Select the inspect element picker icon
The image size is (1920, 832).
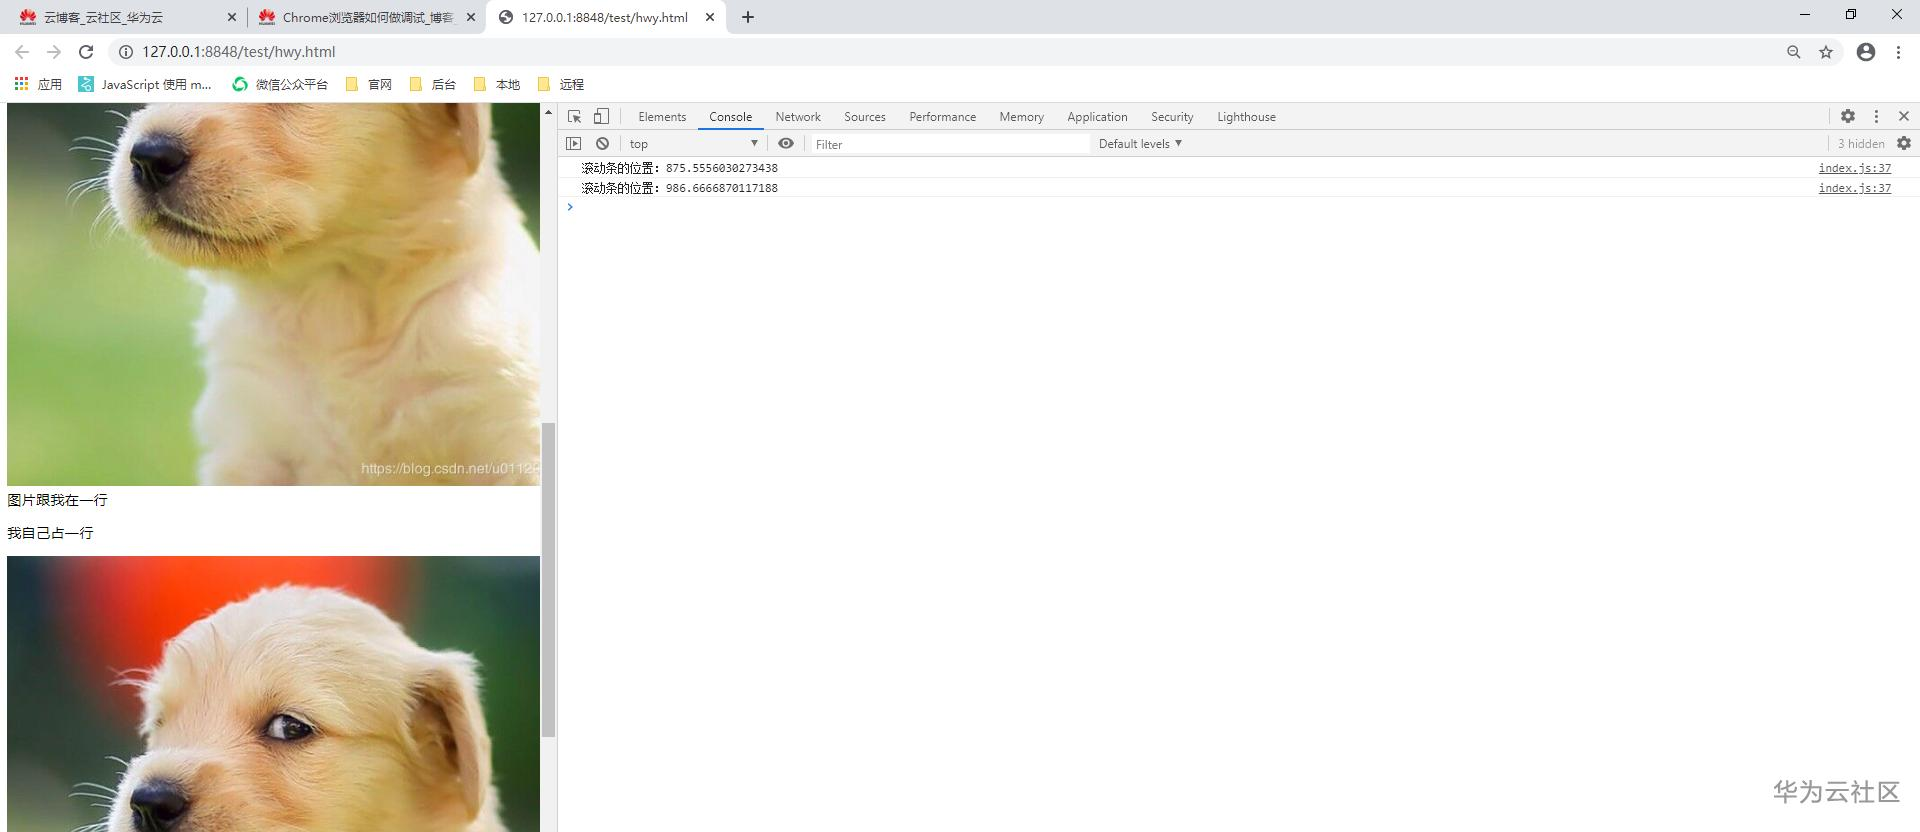click(x=574, y=117)
